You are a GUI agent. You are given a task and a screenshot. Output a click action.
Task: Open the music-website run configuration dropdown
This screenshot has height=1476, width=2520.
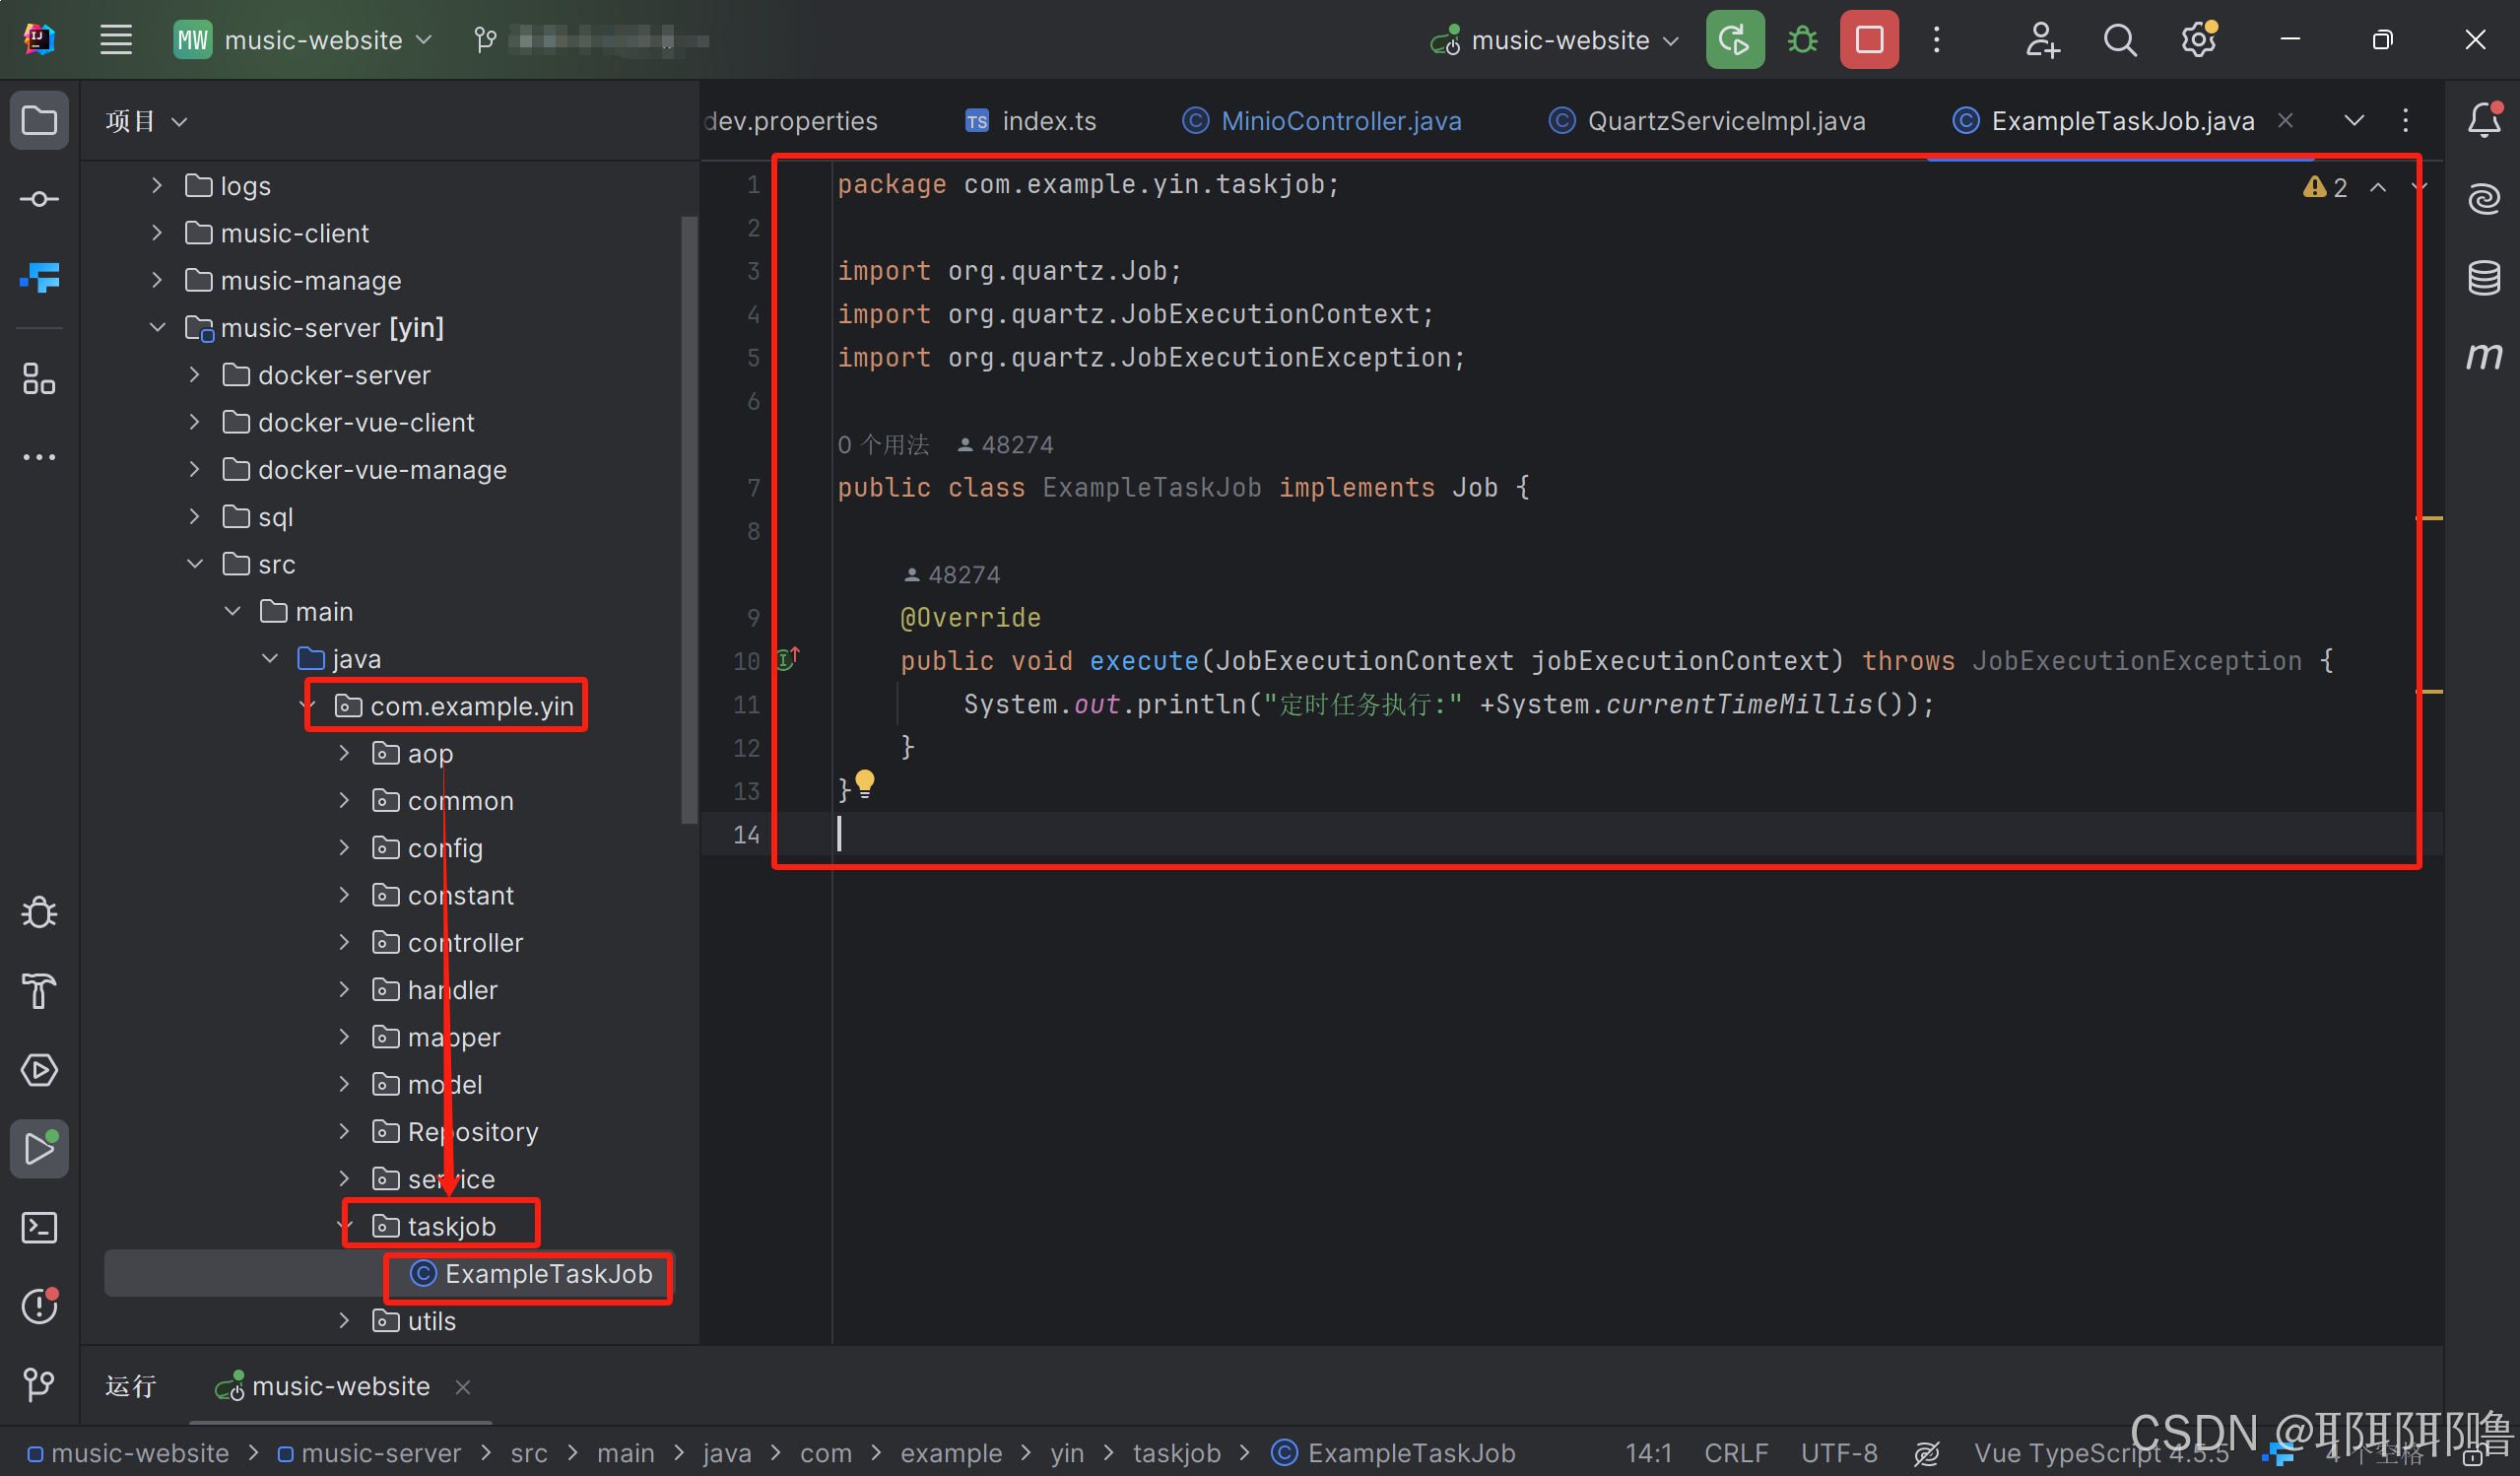click(x=1562, y=40)
